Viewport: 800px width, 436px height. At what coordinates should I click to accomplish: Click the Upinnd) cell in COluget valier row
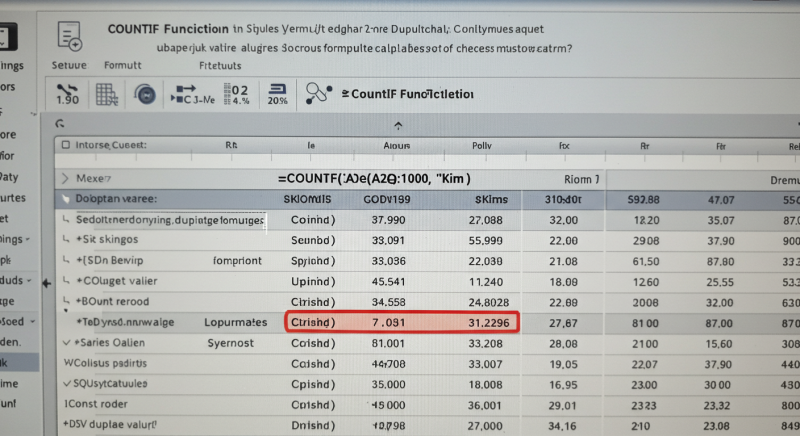(x=313, y=281)
